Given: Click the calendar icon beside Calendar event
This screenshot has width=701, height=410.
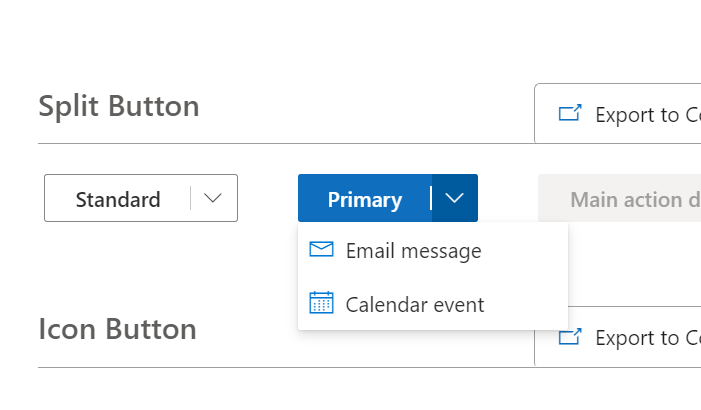Looking at the screenshot, I should [x=321, y=303].
